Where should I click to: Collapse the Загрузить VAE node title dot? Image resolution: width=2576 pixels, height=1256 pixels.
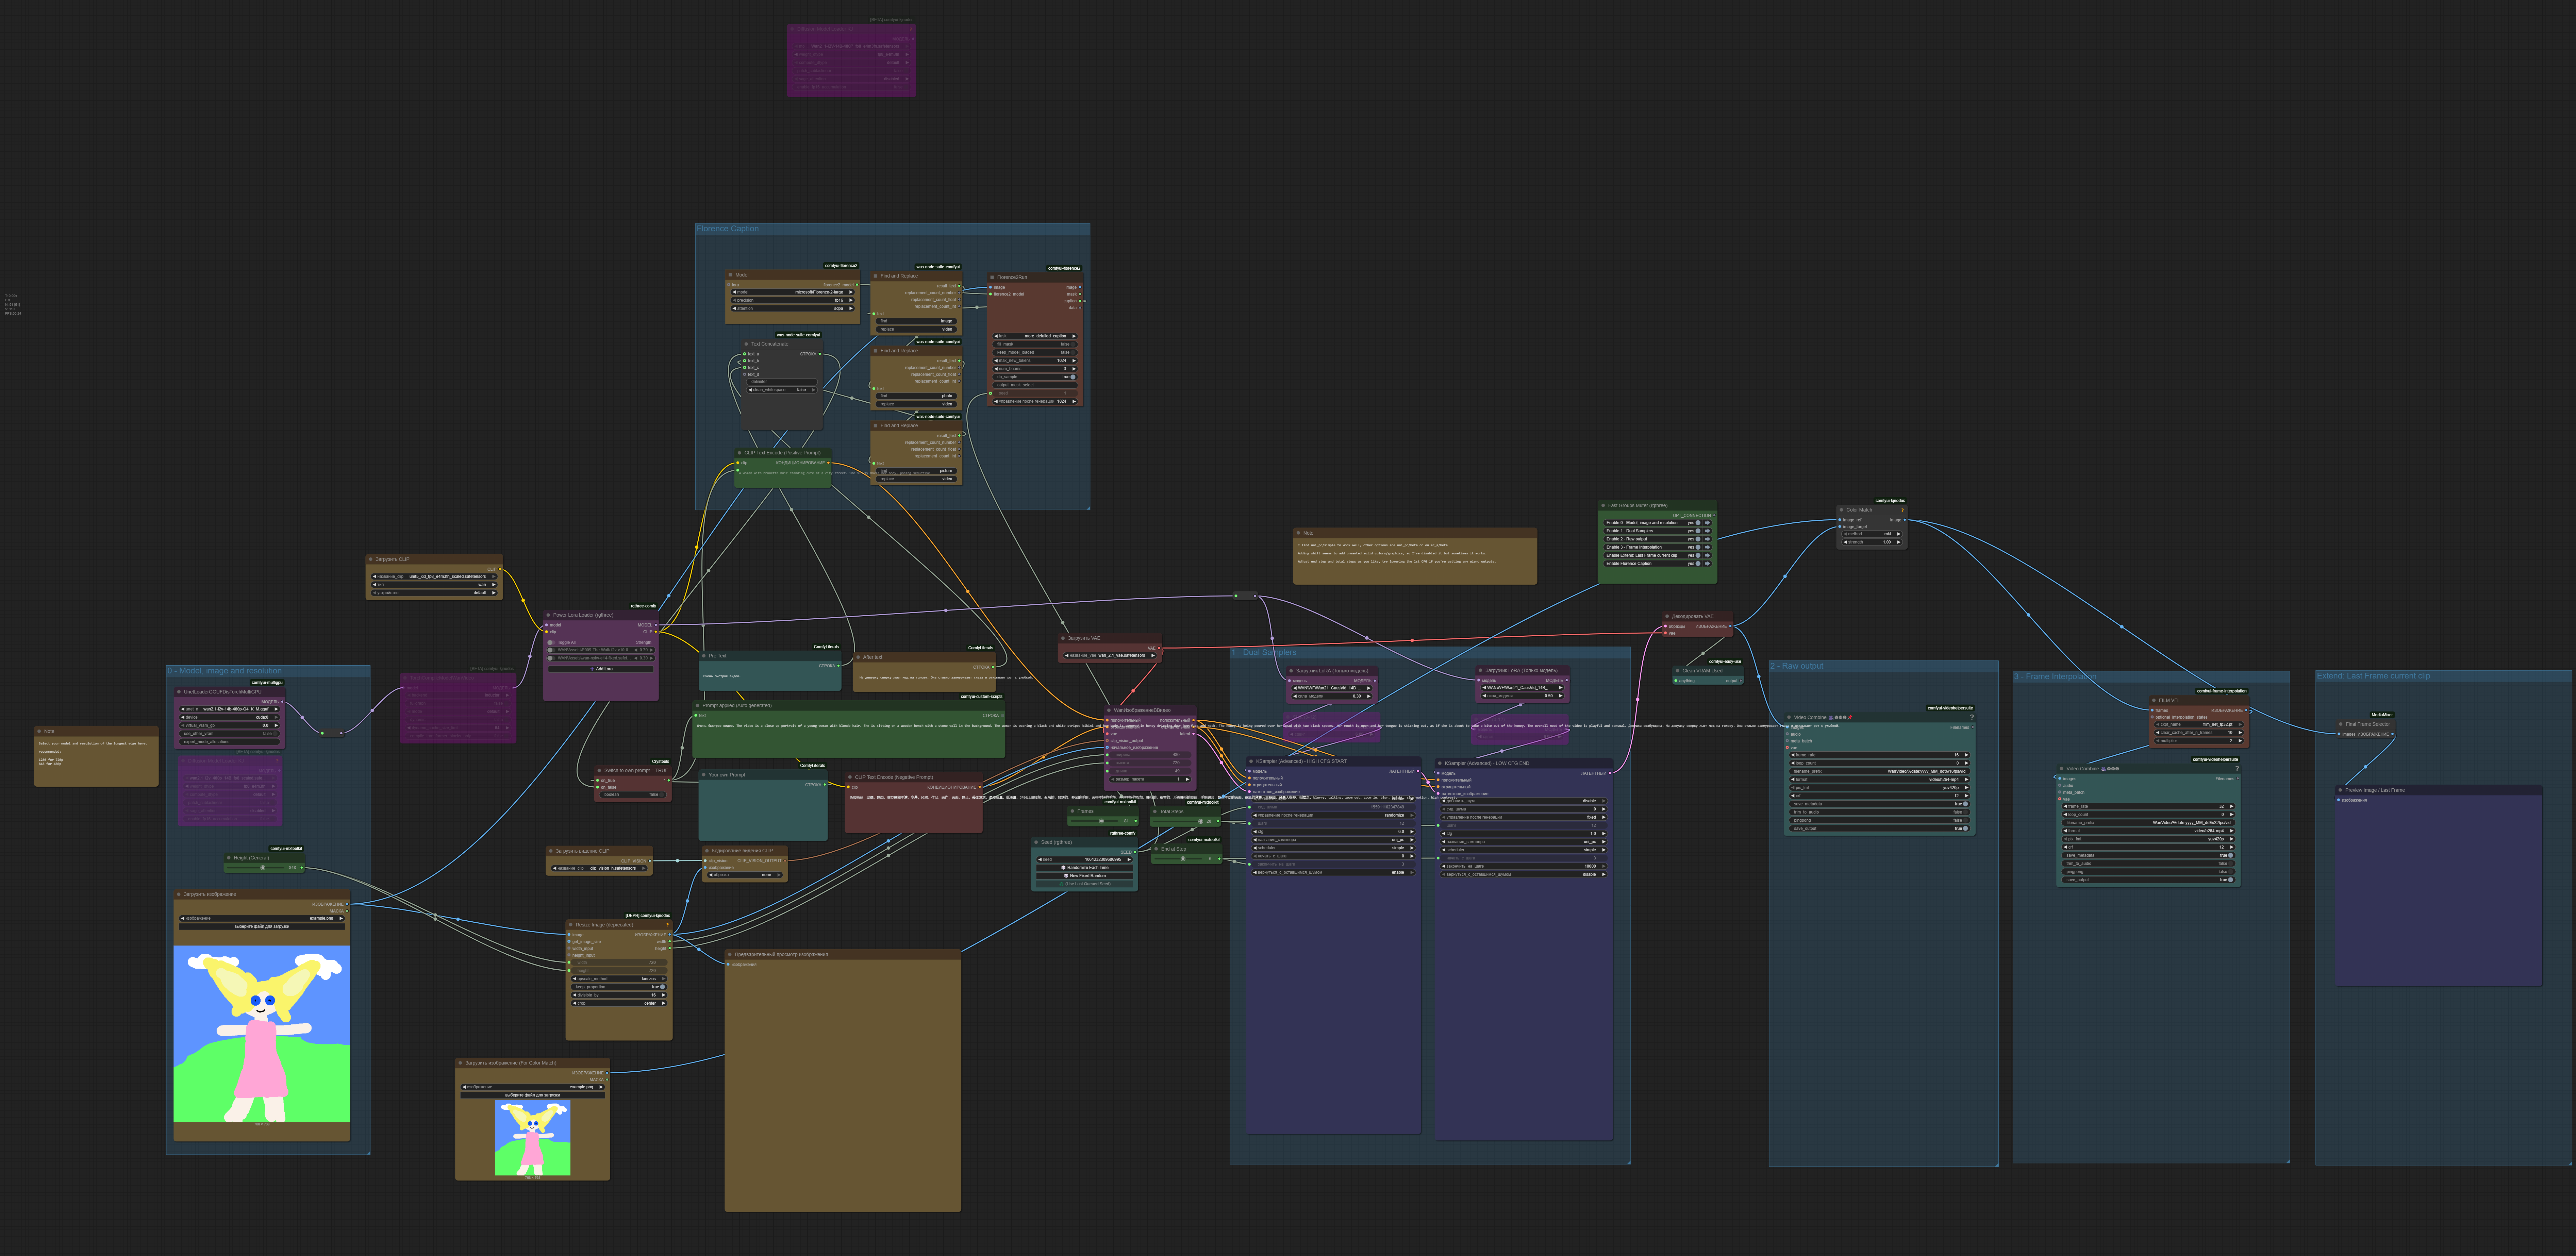tap(1063, 638)
